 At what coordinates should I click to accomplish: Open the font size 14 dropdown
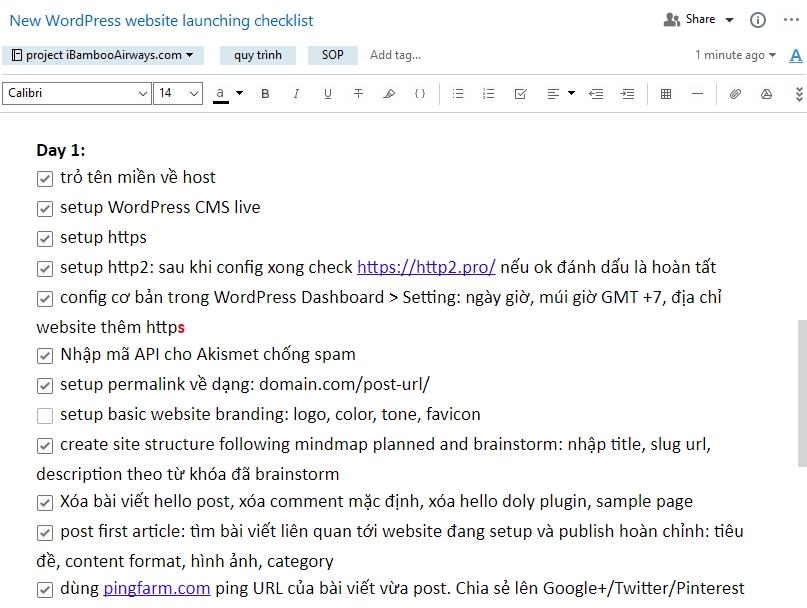coord(178,94)
